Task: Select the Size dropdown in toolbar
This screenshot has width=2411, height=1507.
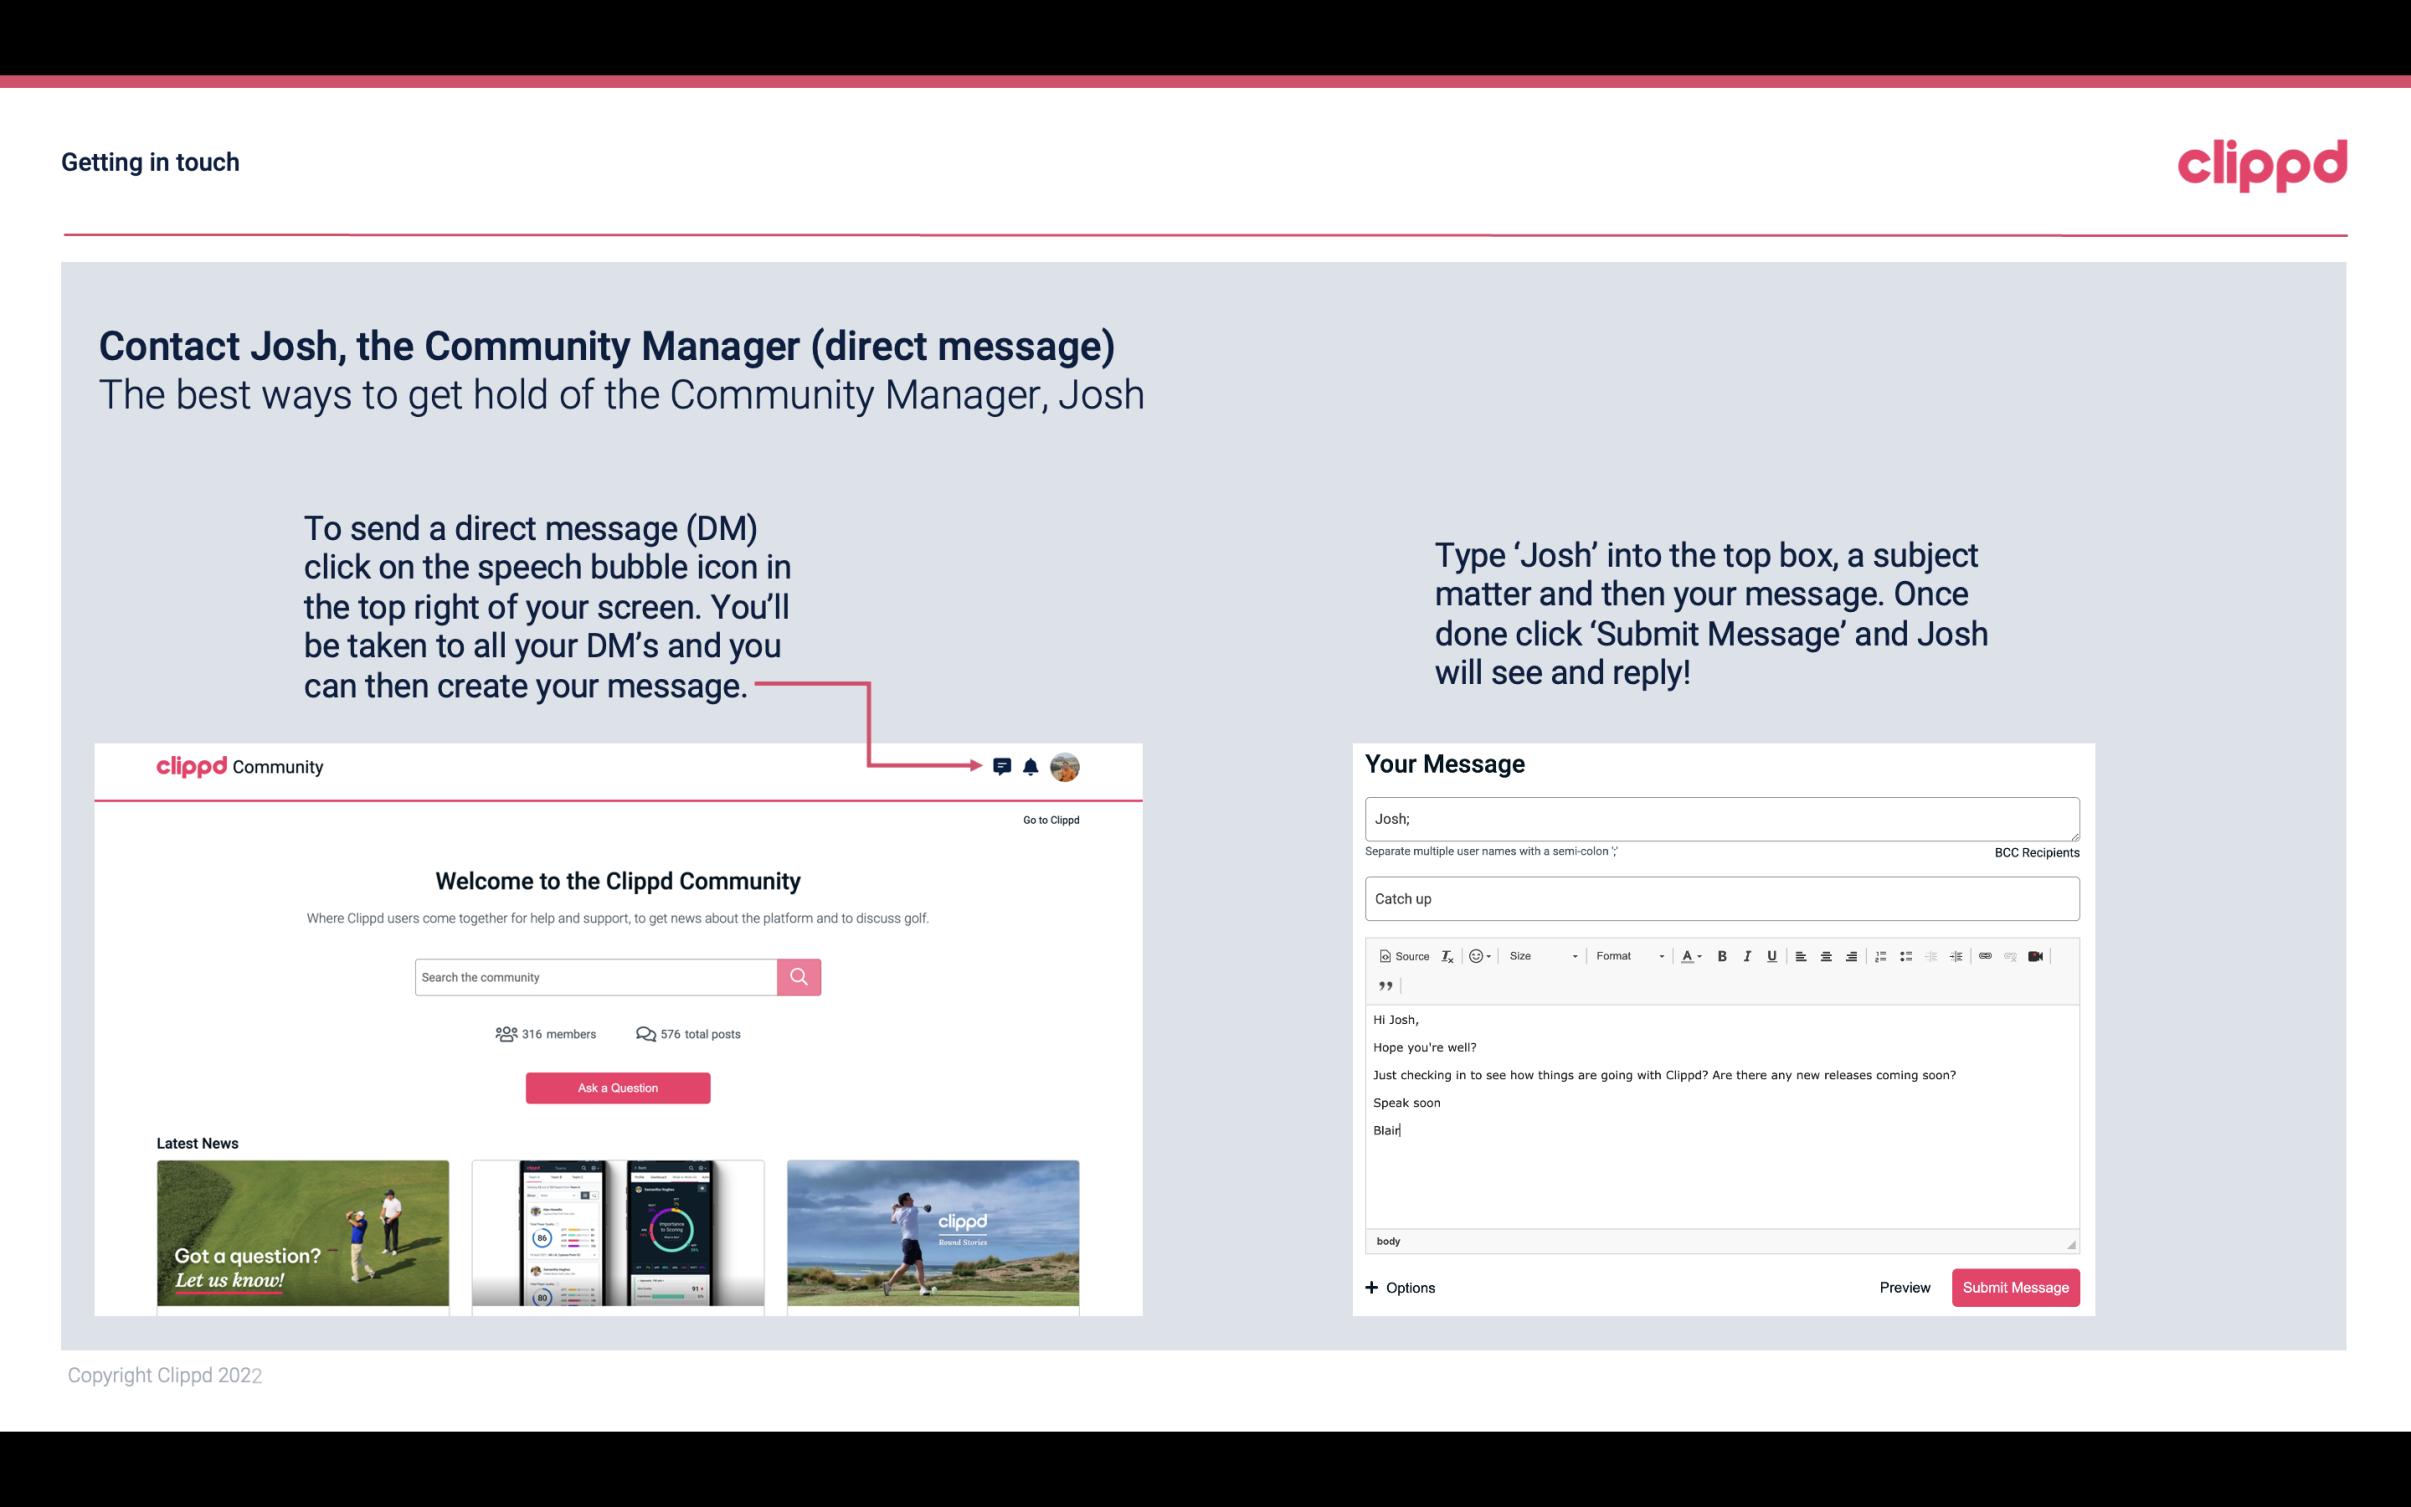Action: 1538,955
